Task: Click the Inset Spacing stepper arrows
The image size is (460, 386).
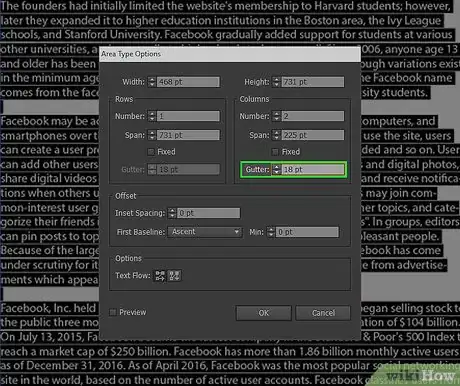Action: click(172, 213)
